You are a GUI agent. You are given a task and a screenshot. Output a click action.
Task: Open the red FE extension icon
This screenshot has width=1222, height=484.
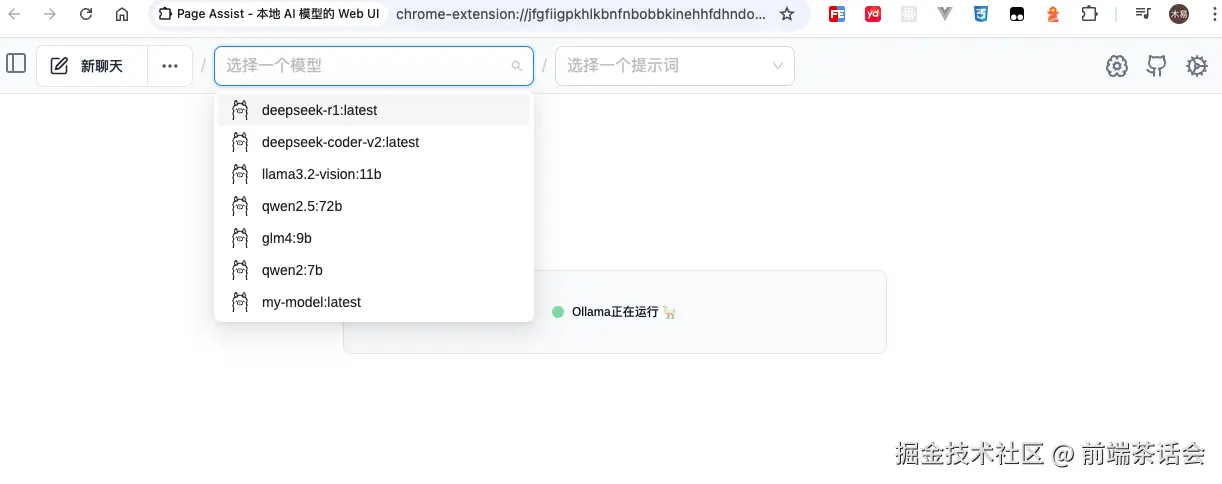(837, 14)
